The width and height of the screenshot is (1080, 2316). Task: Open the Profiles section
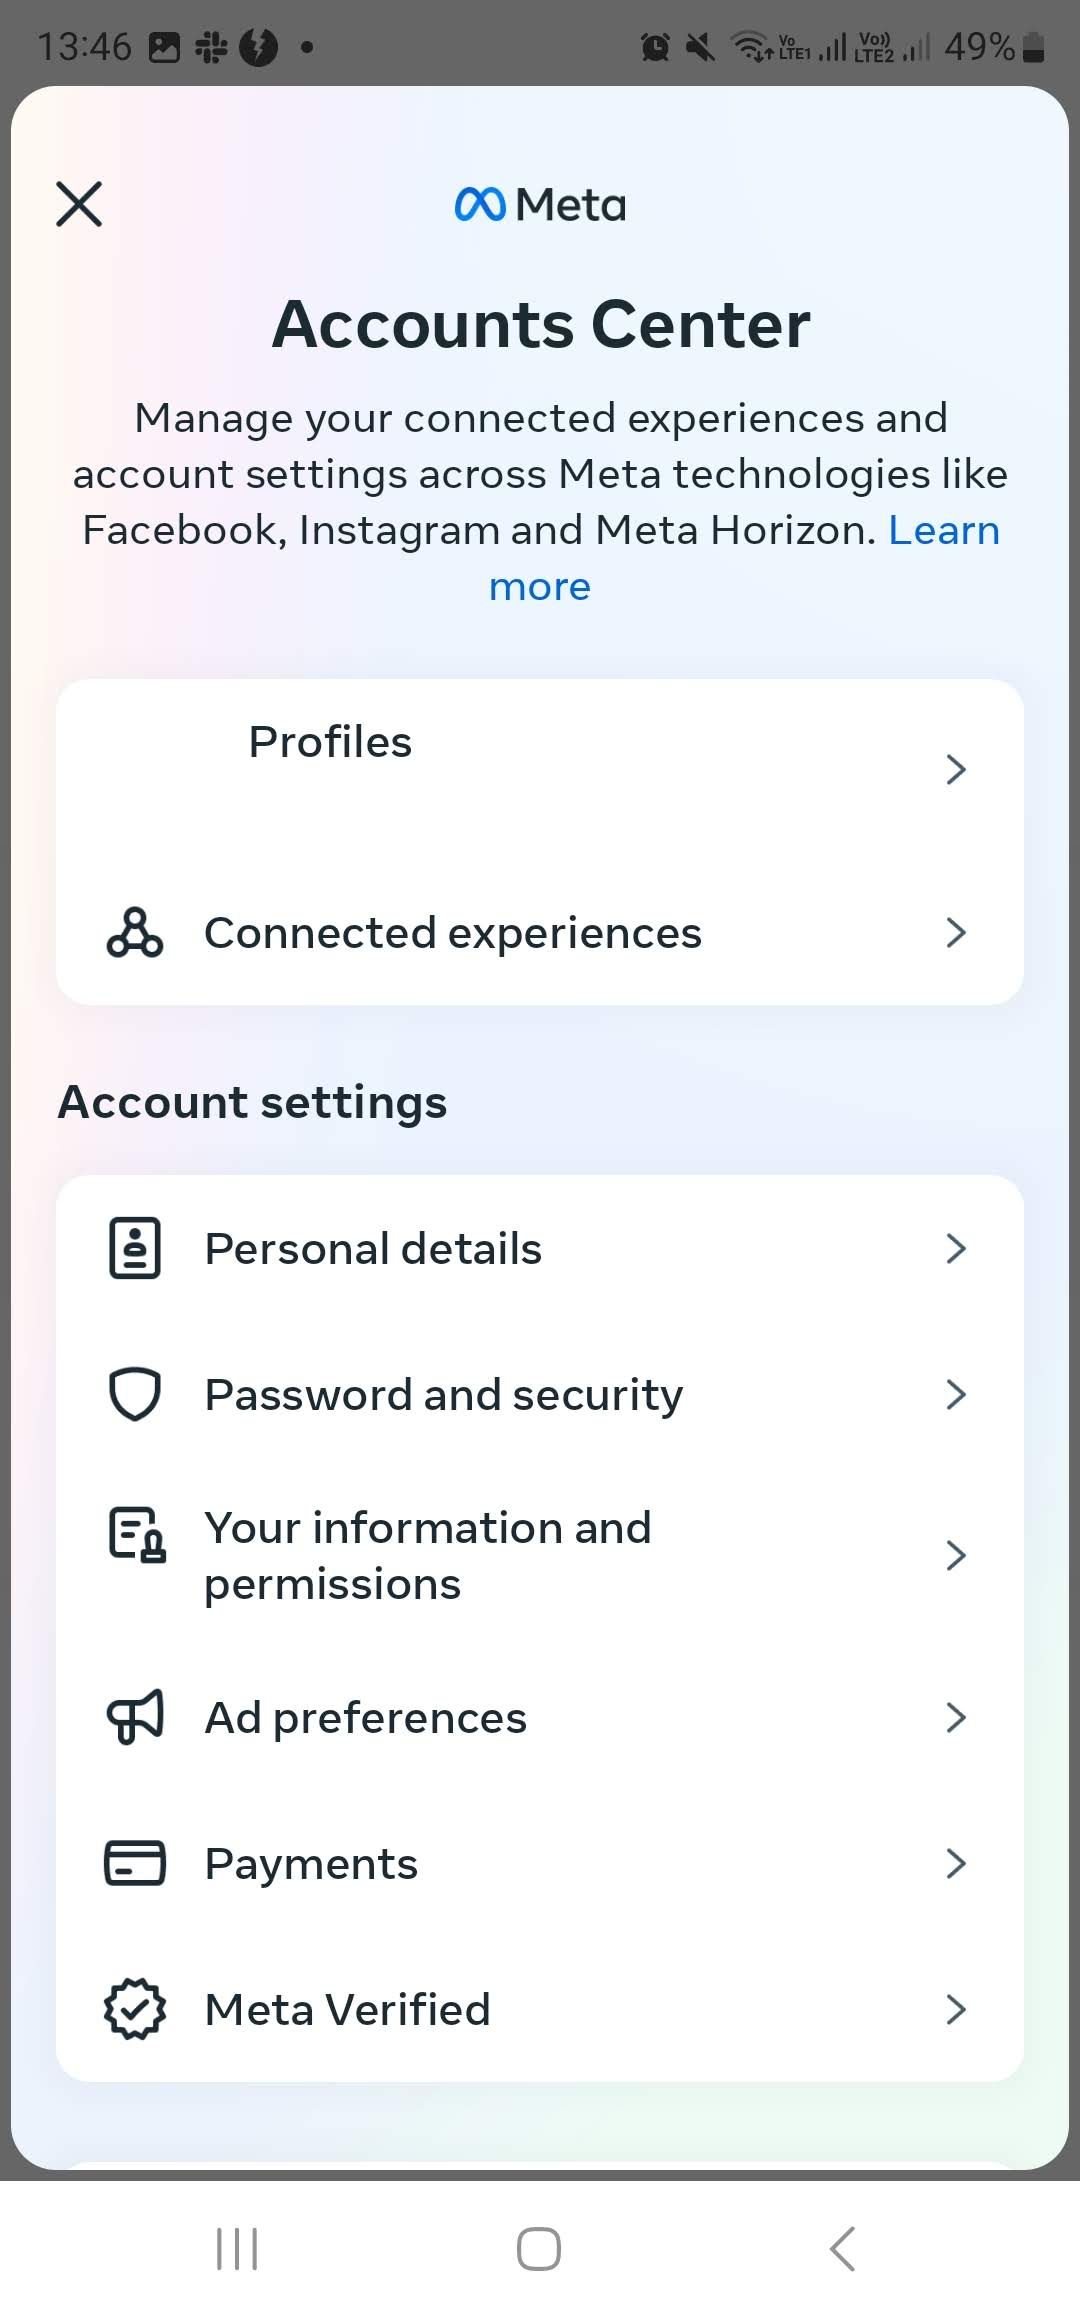point(330,743)
